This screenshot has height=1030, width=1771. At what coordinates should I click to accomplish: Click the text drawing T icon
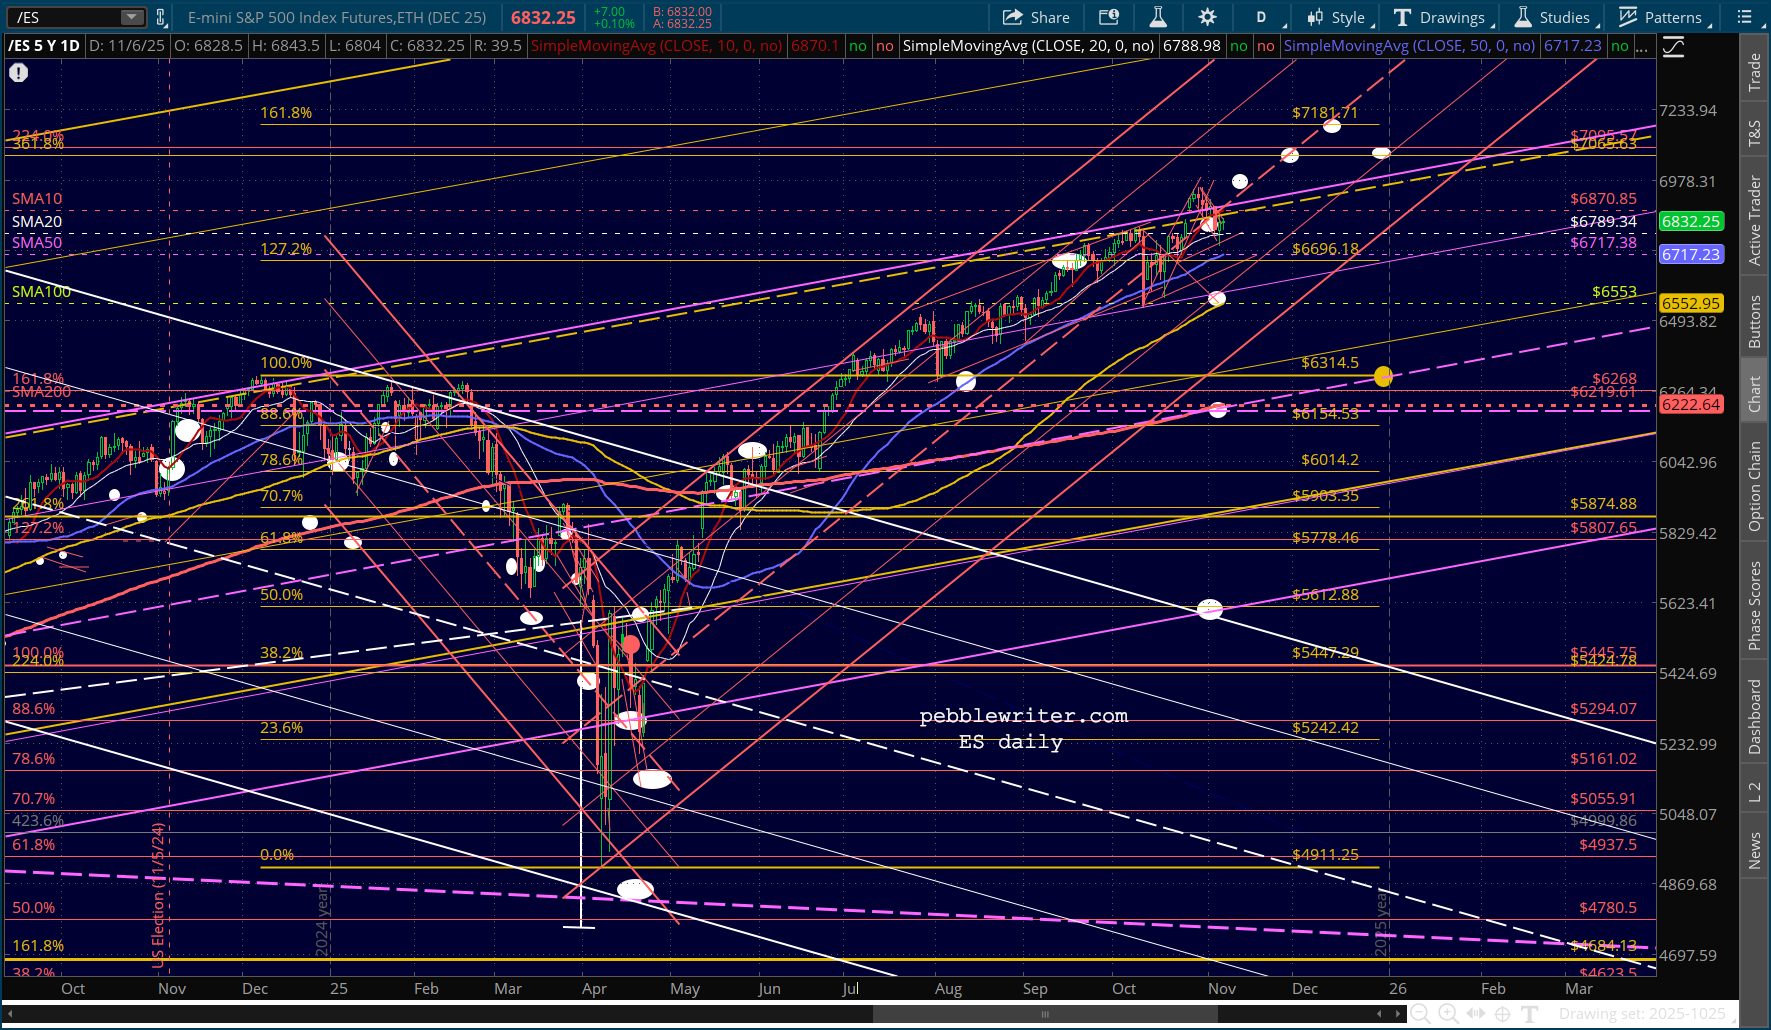click(x=1529, y=1014)
